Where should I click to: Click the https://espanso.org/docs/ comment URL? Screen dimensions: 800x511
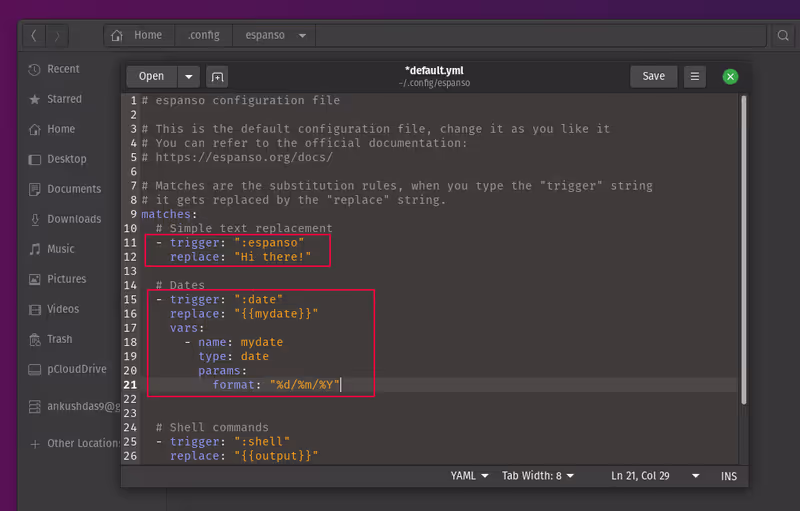[x=244, y=158]
